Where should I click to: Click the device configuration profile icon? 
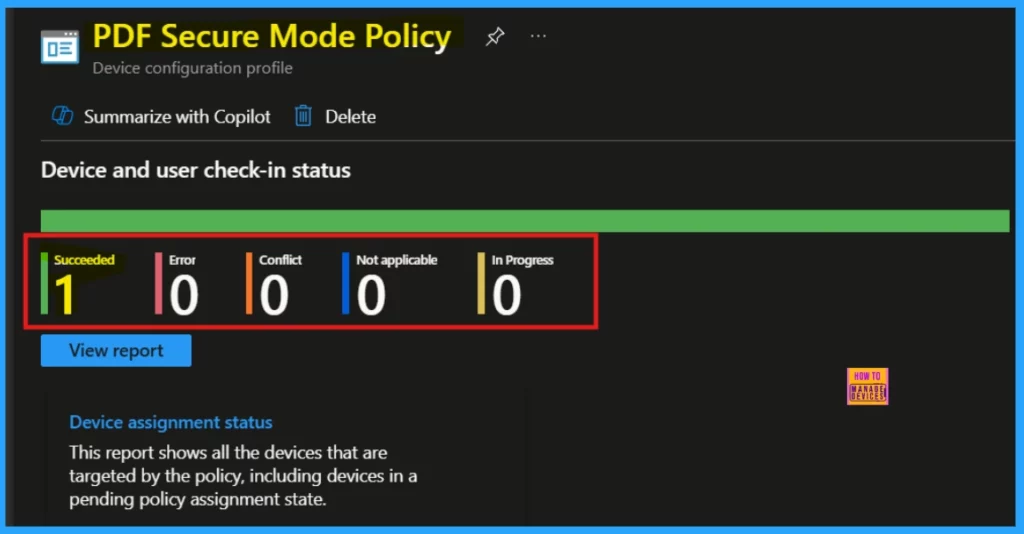click(59, 48)
